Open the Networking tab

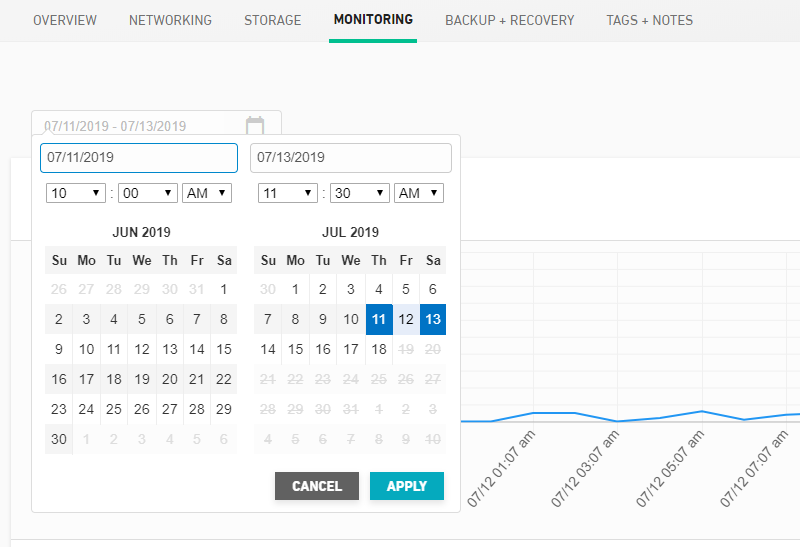click(170, 20)
